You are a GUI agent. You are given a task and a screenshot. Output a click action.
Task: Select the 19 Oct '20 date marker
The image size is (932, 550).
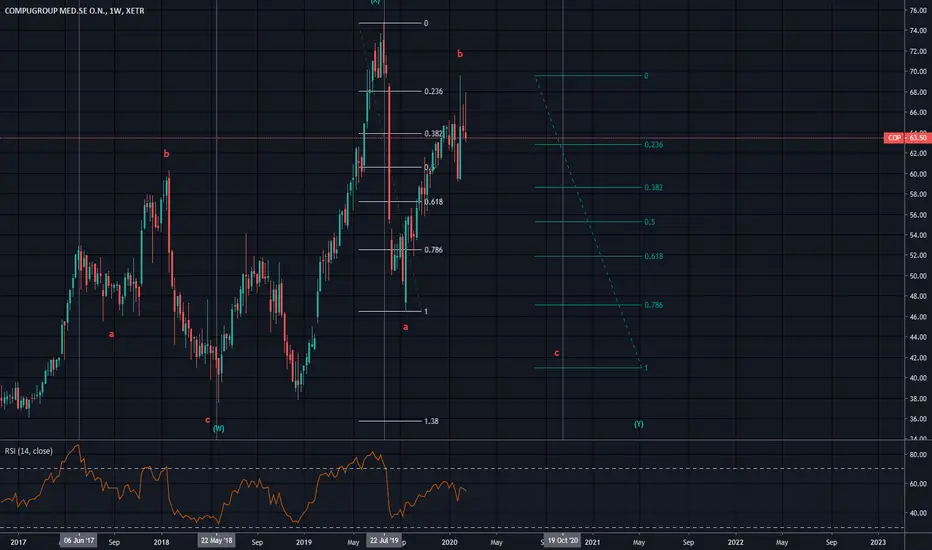tap(563, 540)
